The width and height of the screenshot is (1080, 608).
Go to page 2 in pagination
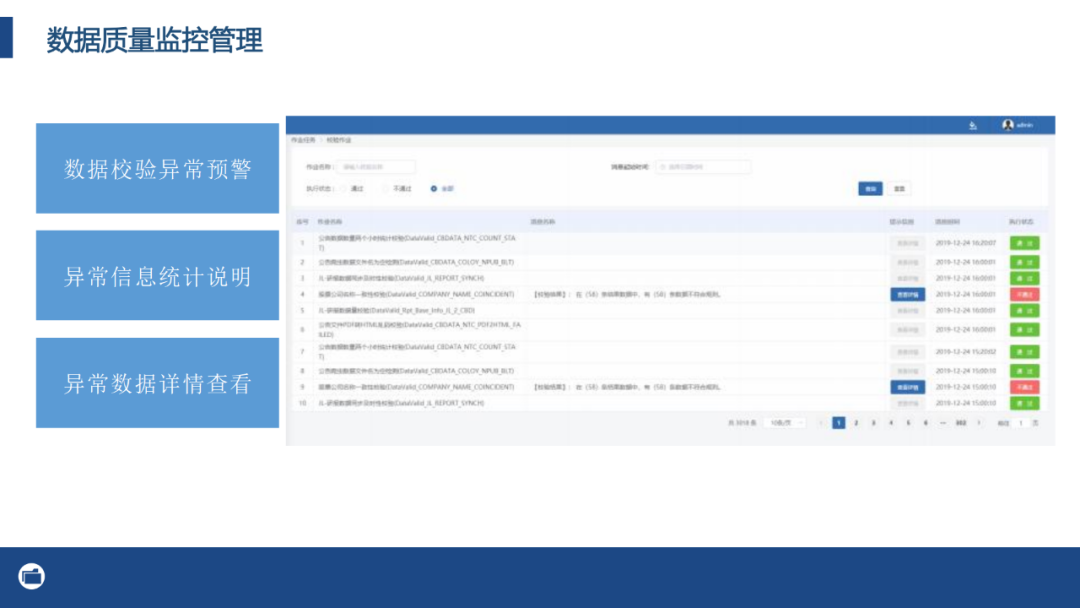click(856, 423)
